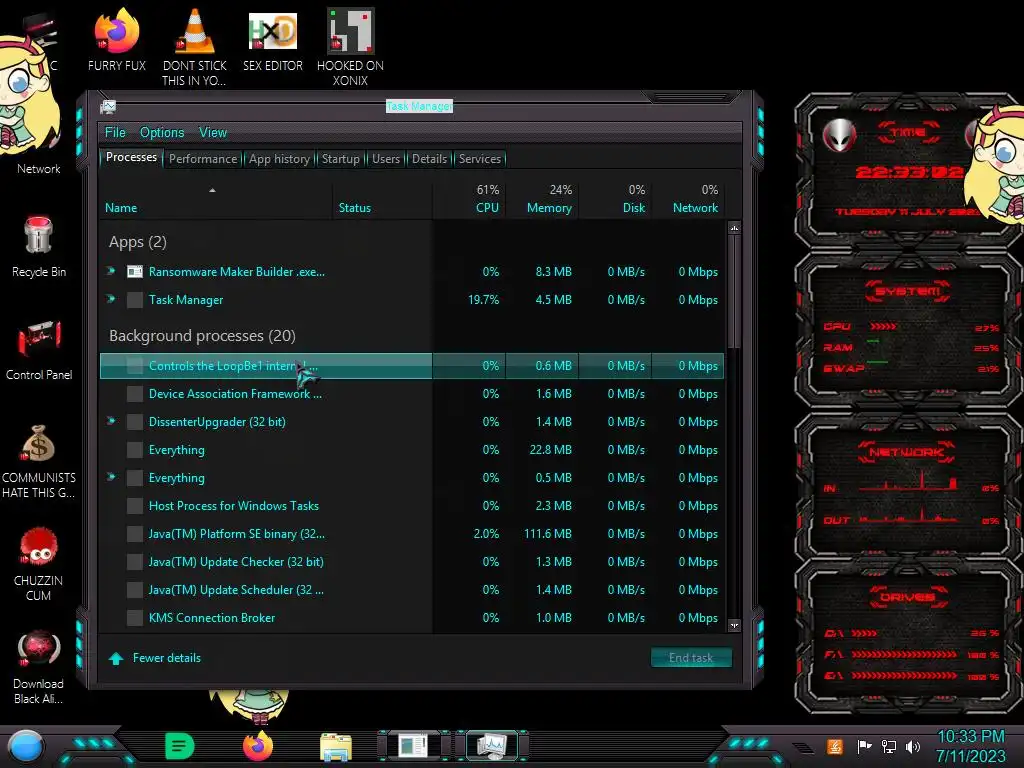
Task: Click the Apps (2) group header
Action: pos(138,242)
